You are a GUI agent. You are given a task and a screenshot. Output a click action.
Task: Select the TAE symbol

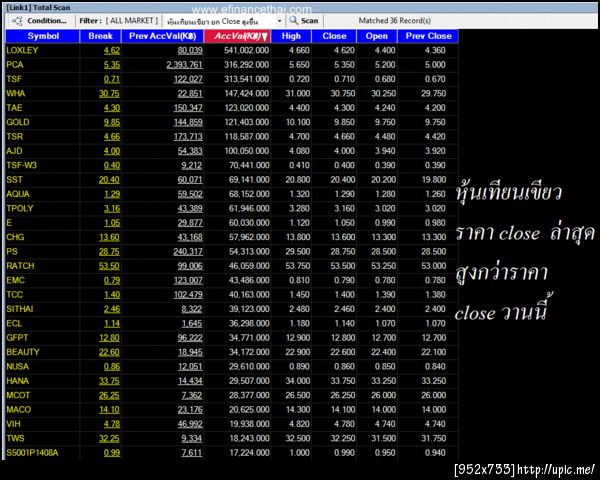pos(14,108)
